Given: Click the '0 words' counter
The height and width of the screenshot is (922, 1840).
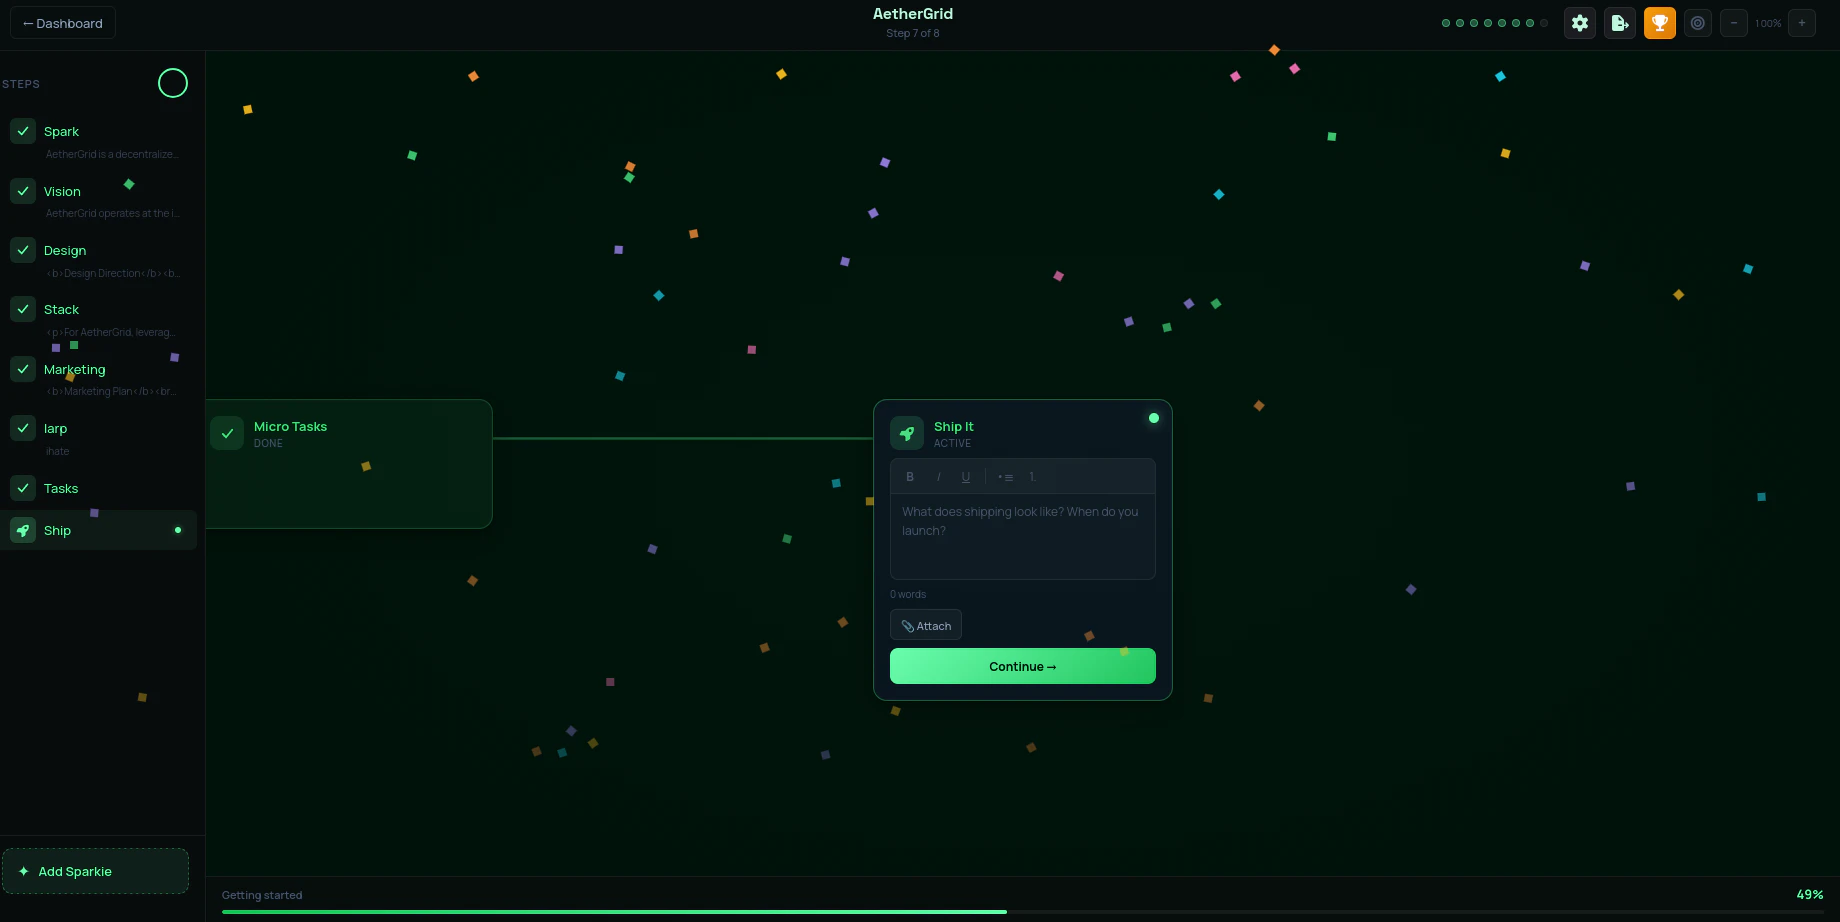Looking at the screenshot, I should (908, 594).
